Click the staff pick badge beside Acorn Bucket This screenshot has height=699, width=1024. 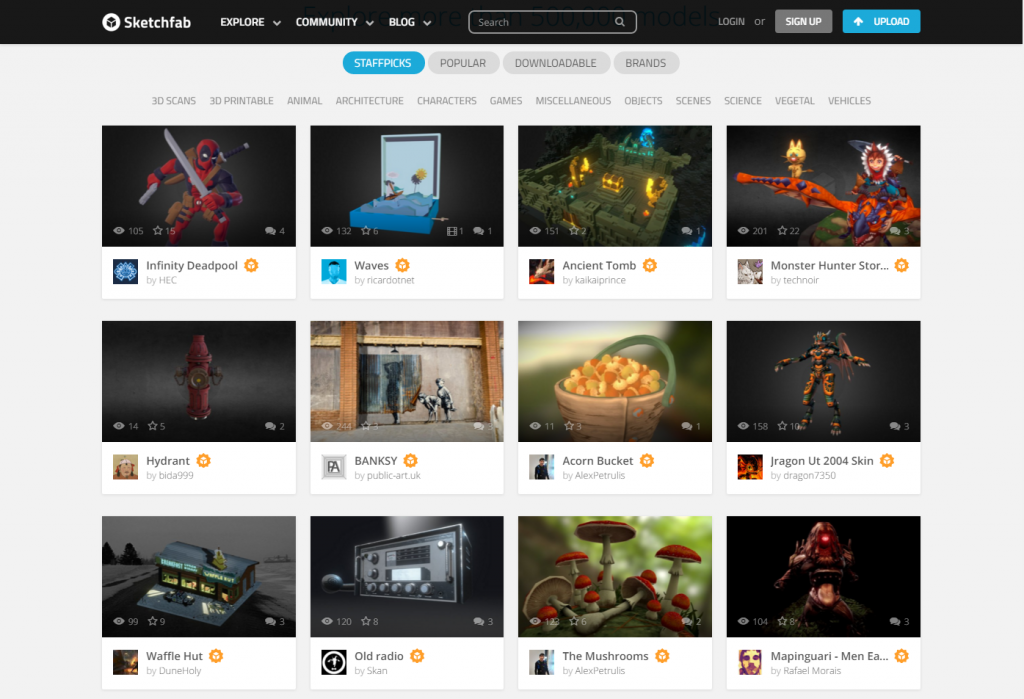click(x=647, y=461)
